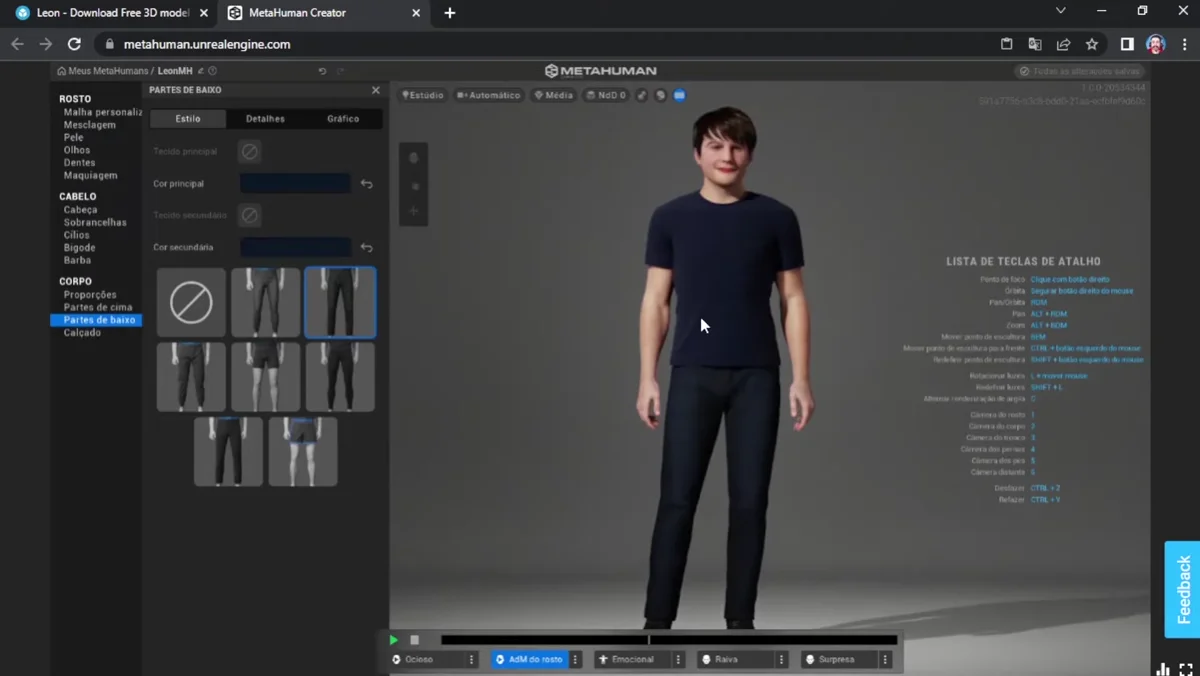Toggle the clay render icon in the viewport toolbar

coord(660,95)
